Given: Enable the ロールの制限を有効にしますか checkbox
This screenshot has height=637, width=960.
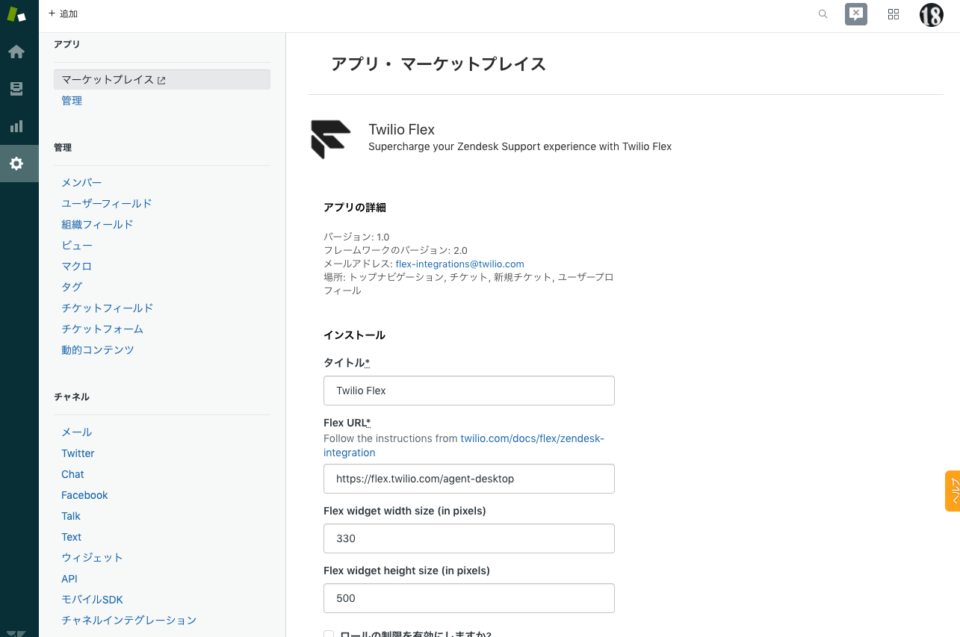Looking at the screenshot, I should [327, 633].
